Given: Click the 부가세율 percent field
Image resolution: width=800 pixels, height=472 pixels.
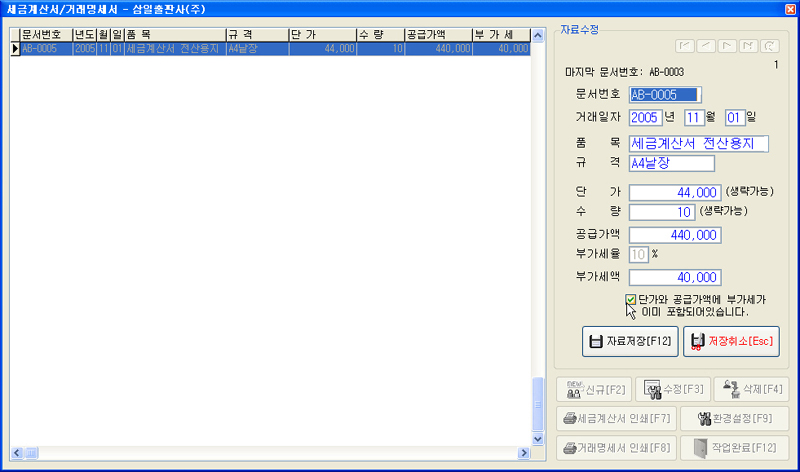Looking at the screenshot, I should [x=638, y=255].
